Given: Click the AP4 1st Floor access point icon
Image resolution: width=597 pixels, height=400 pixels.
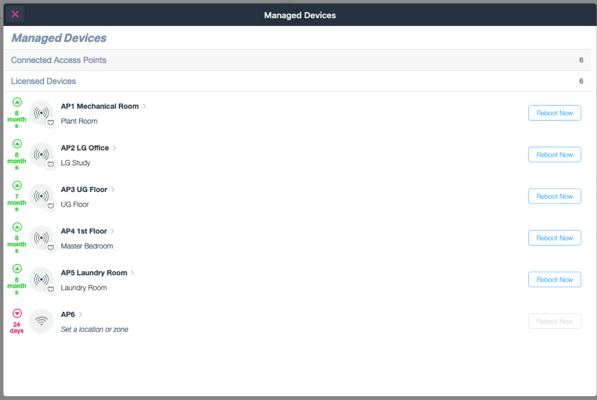Looking at the screenshot, I should click(x=42, y=237).
